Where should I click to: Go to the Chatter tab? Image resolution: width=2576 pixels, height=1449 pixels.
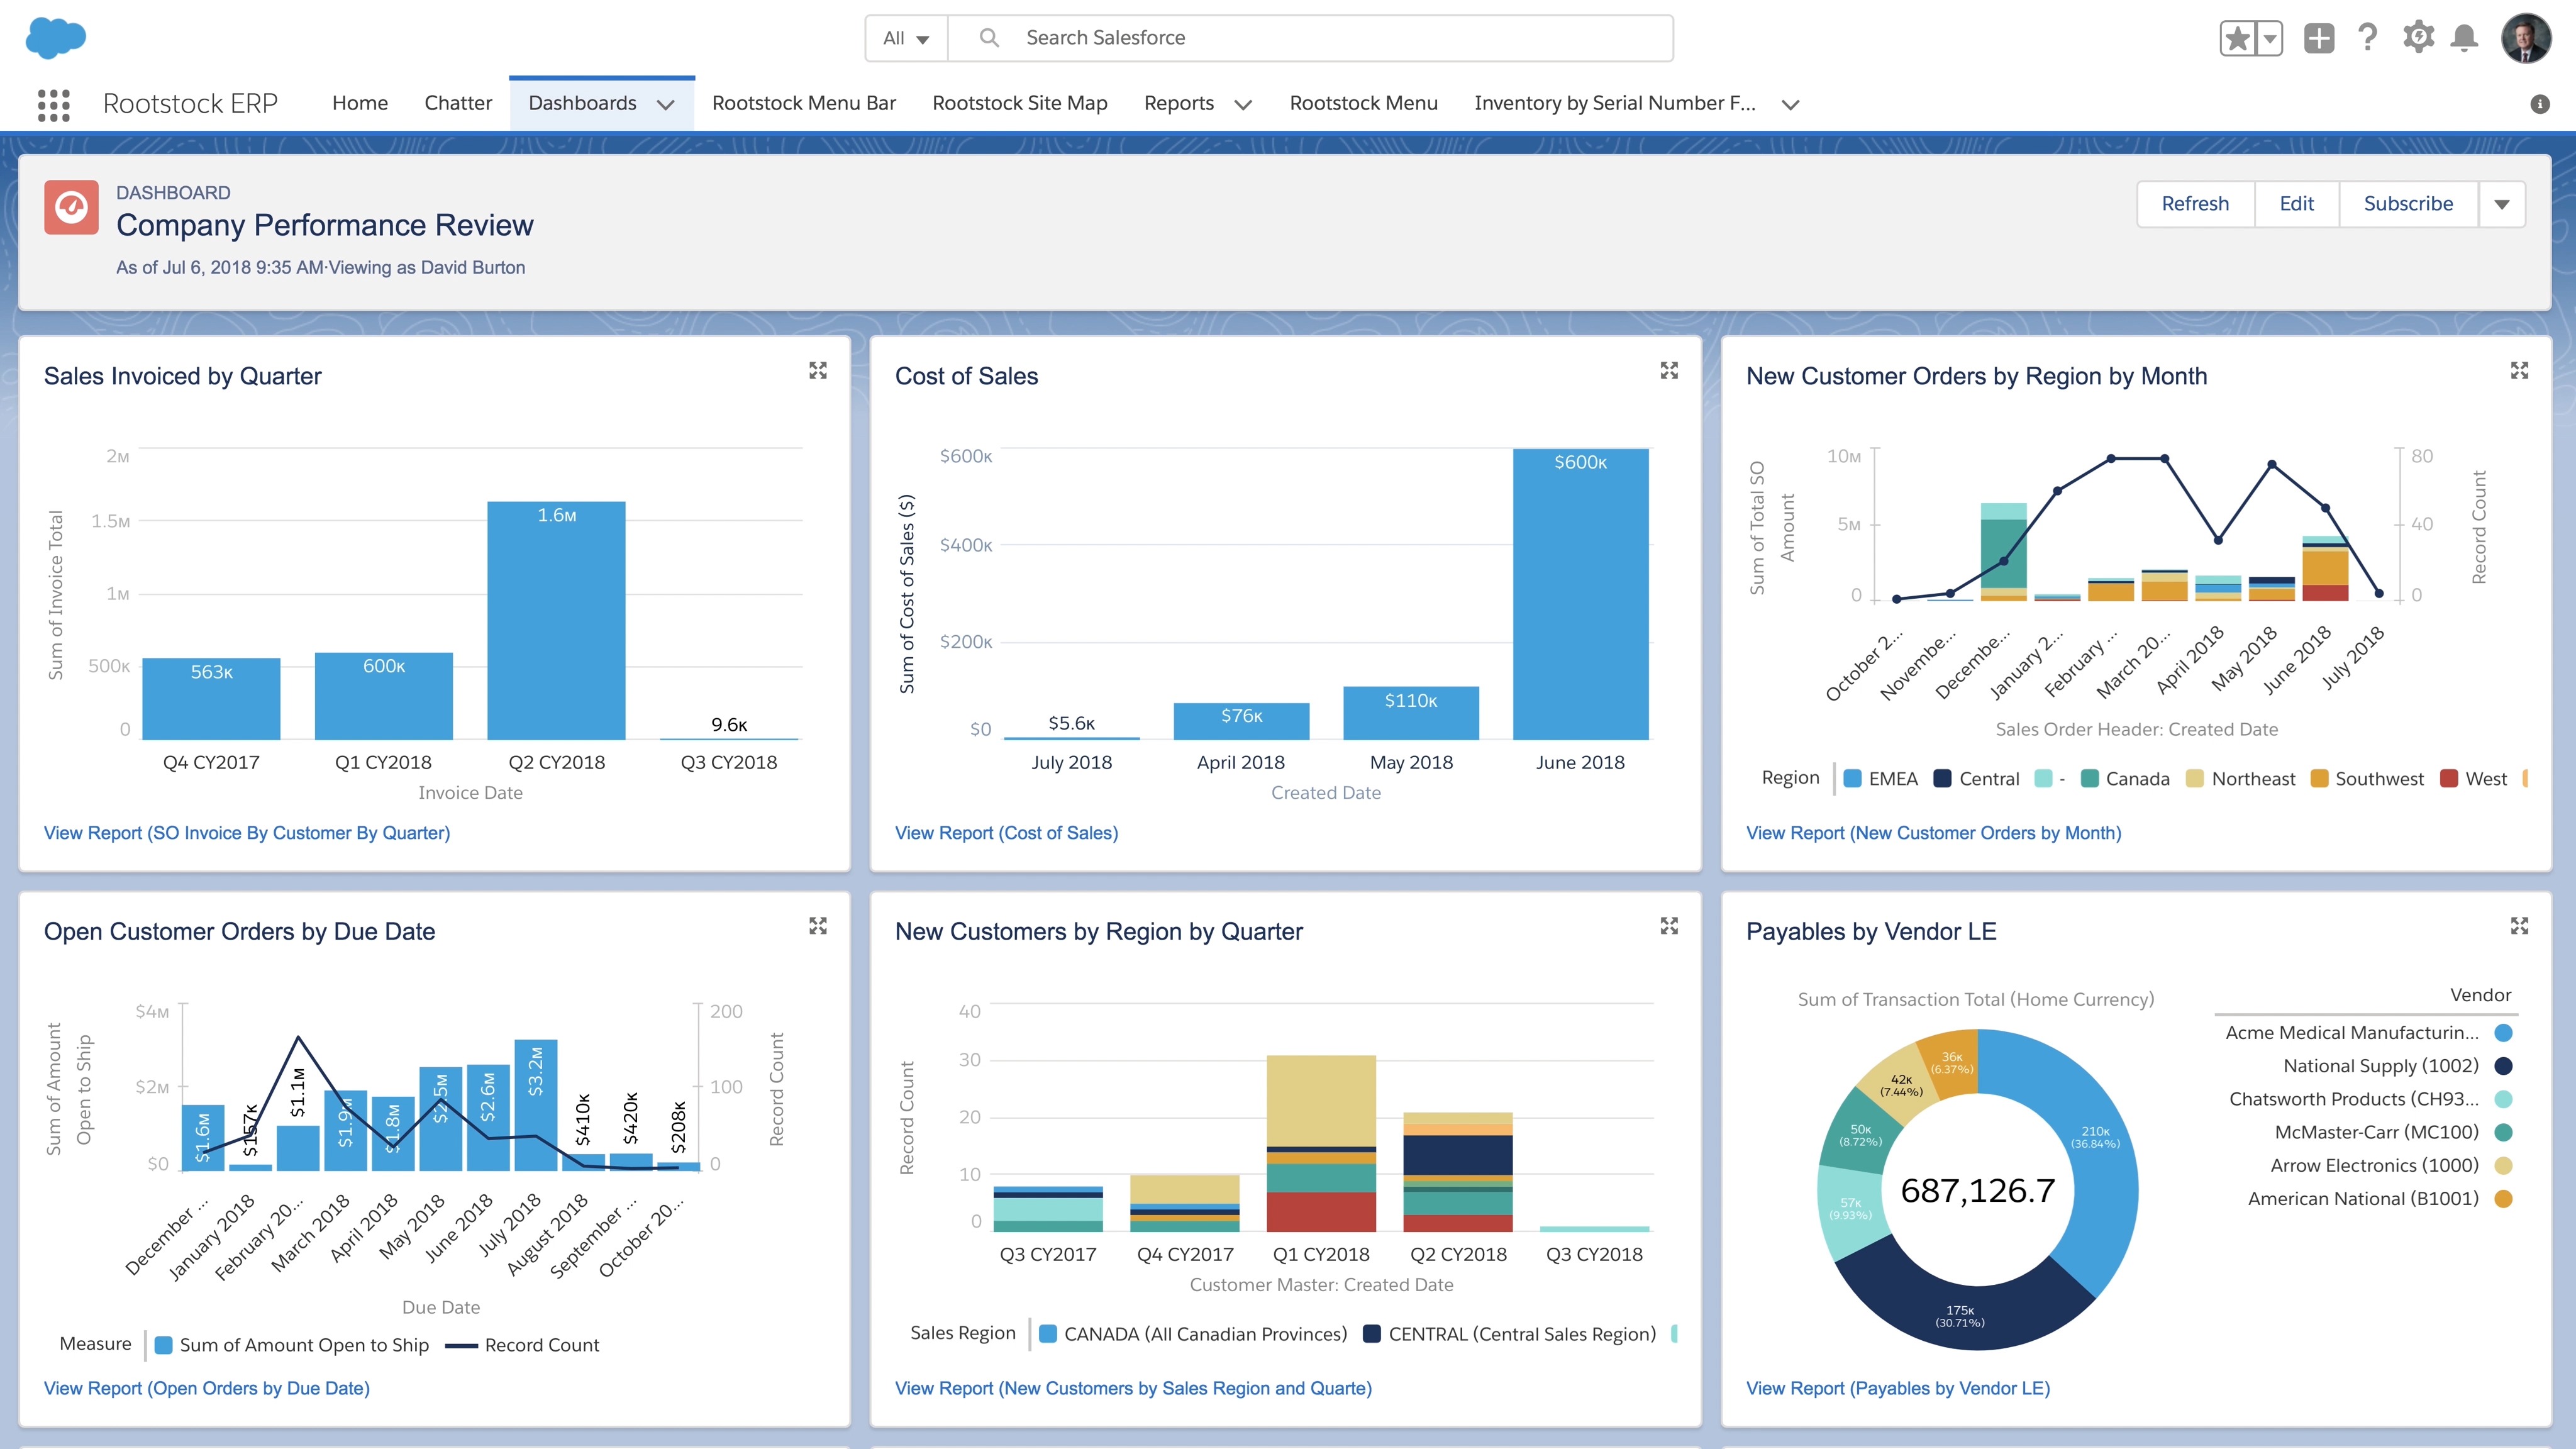[458, 103]
